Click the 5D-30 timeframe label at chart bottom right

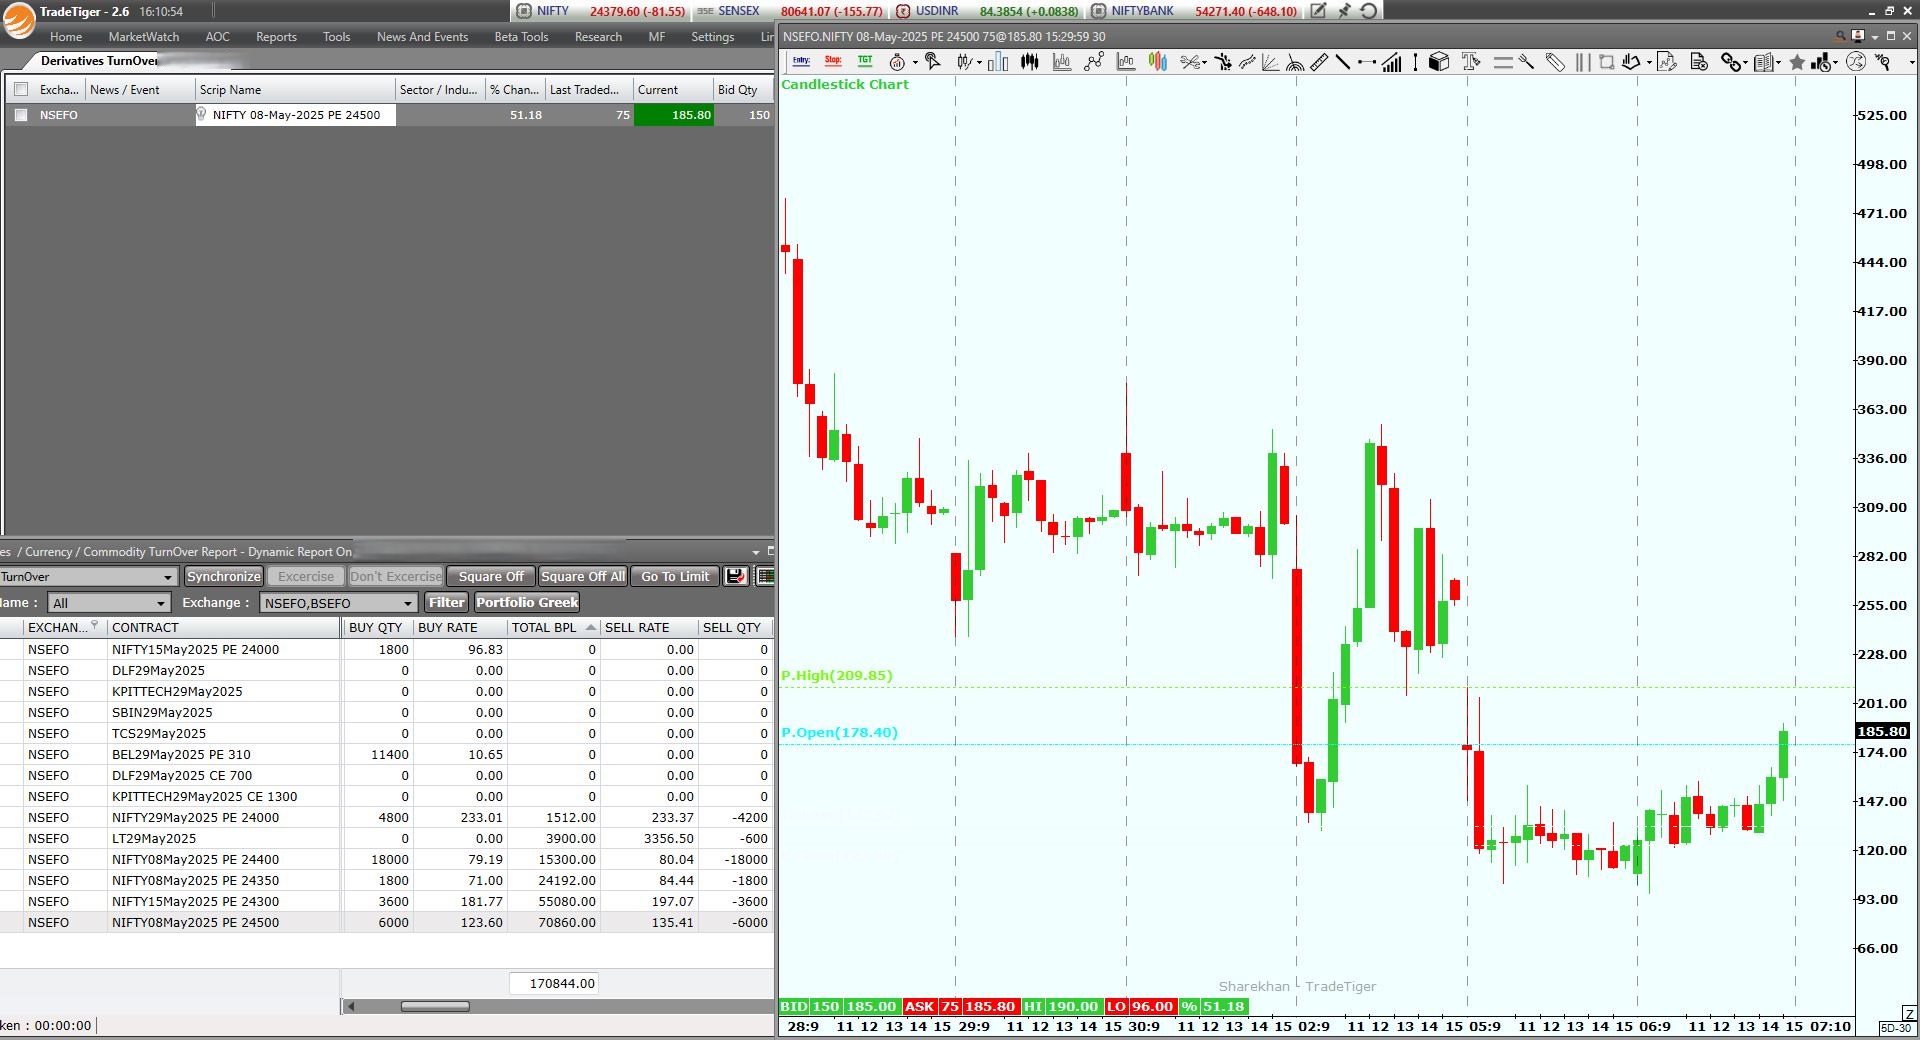pos(1896,1028)
